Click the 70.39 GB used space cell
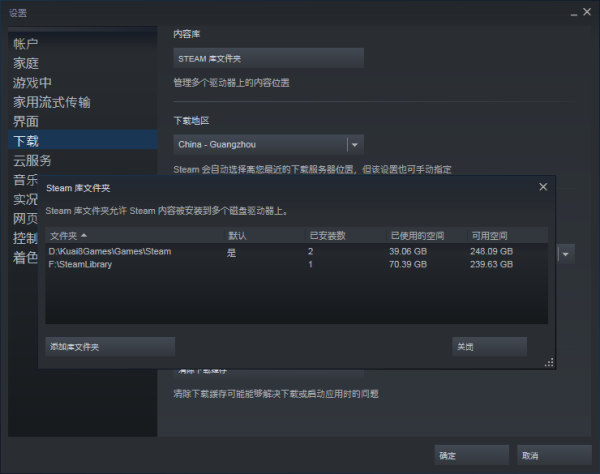The image size is (600, 474). click(408, 264)
